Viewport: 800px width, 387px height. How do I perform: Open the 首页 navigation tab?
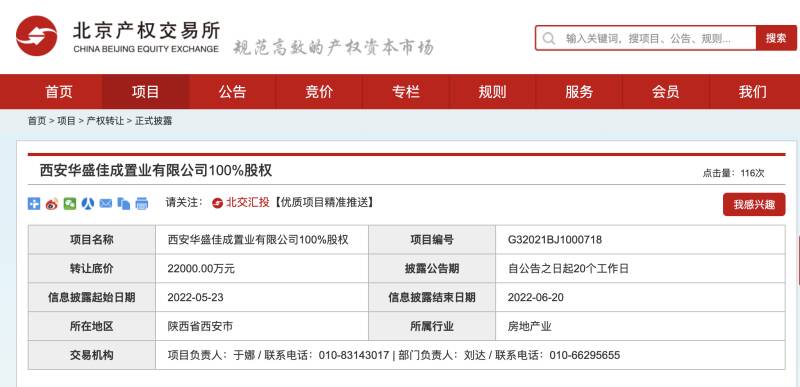59,92
